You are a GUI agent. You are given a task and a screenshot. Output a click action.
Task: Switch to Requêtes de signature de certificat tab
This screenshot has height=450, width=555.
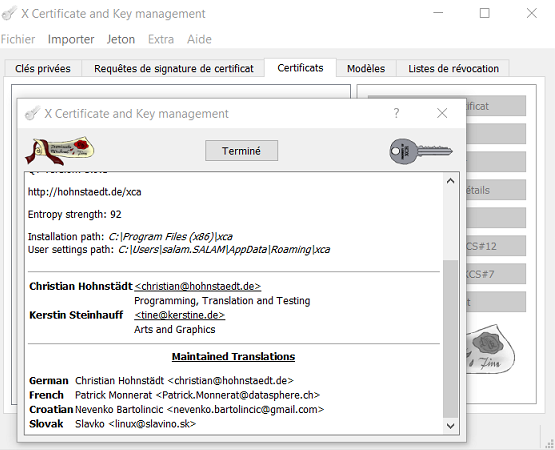(x=173, y=68)
